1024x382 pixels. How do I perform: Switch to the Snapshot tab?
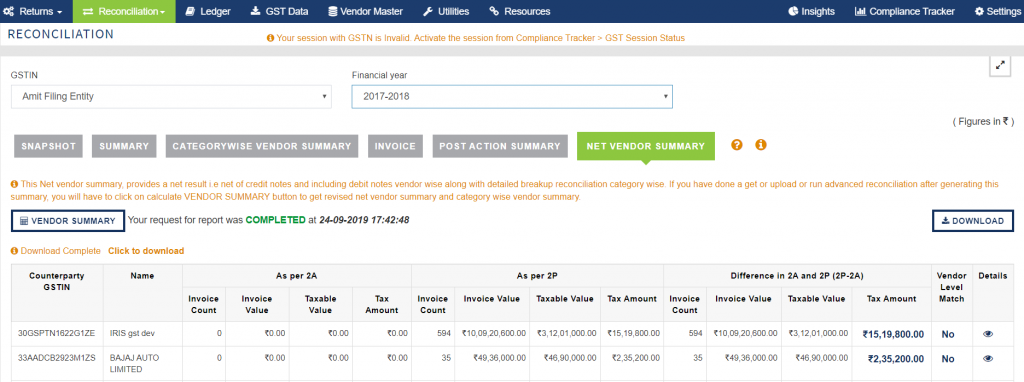[48, 146]
